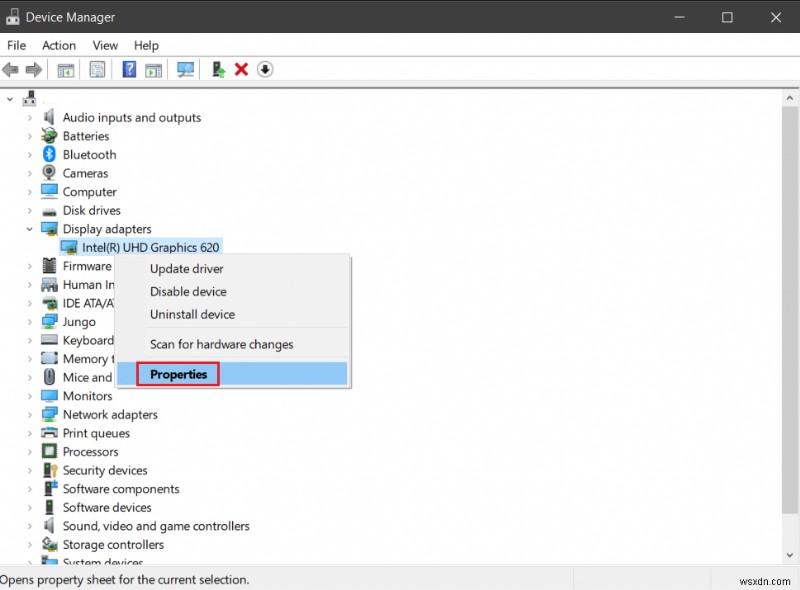Image resolution: width=800 pixels, height=590 pixels.
Task: Select the Print queues row
Action: pos(96,433)
